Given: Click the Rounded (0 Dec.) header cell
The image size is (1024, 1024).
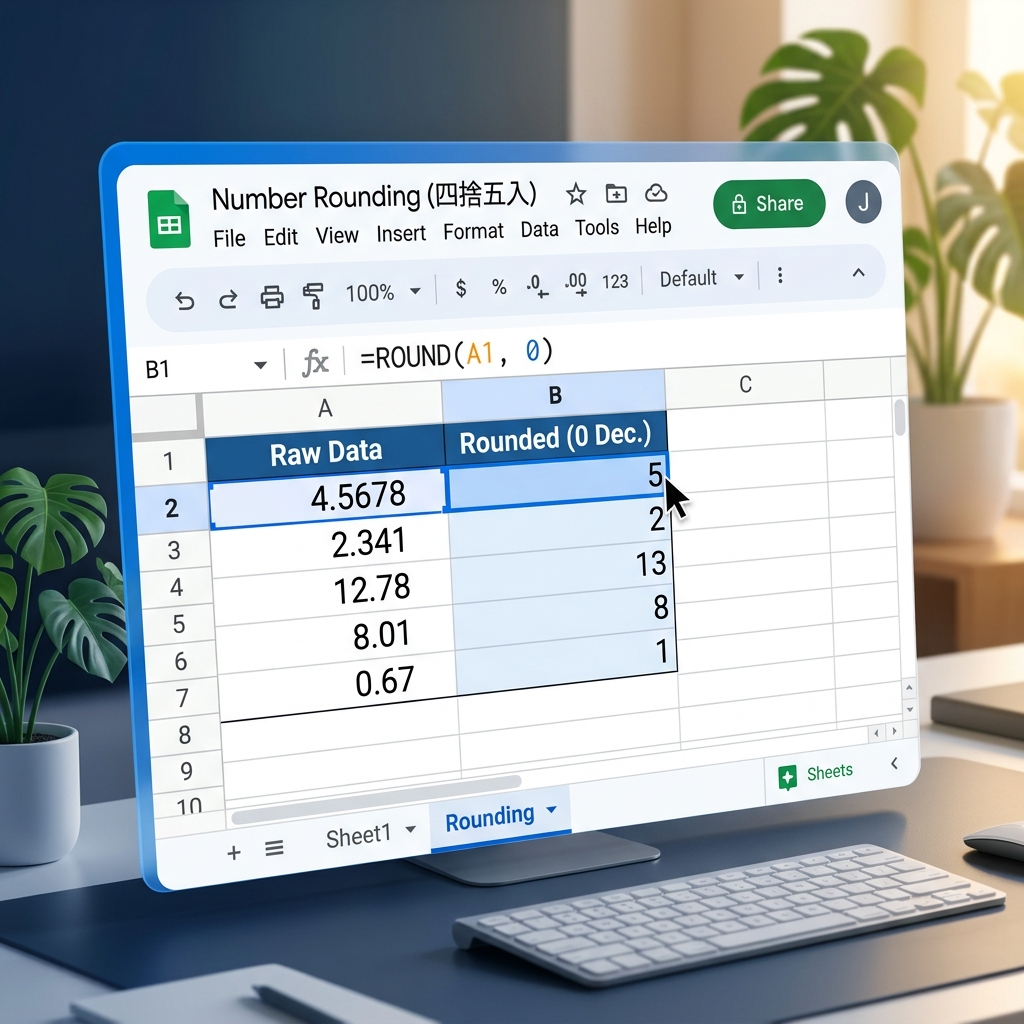Looking at the screenshot, I should point(555,439).
